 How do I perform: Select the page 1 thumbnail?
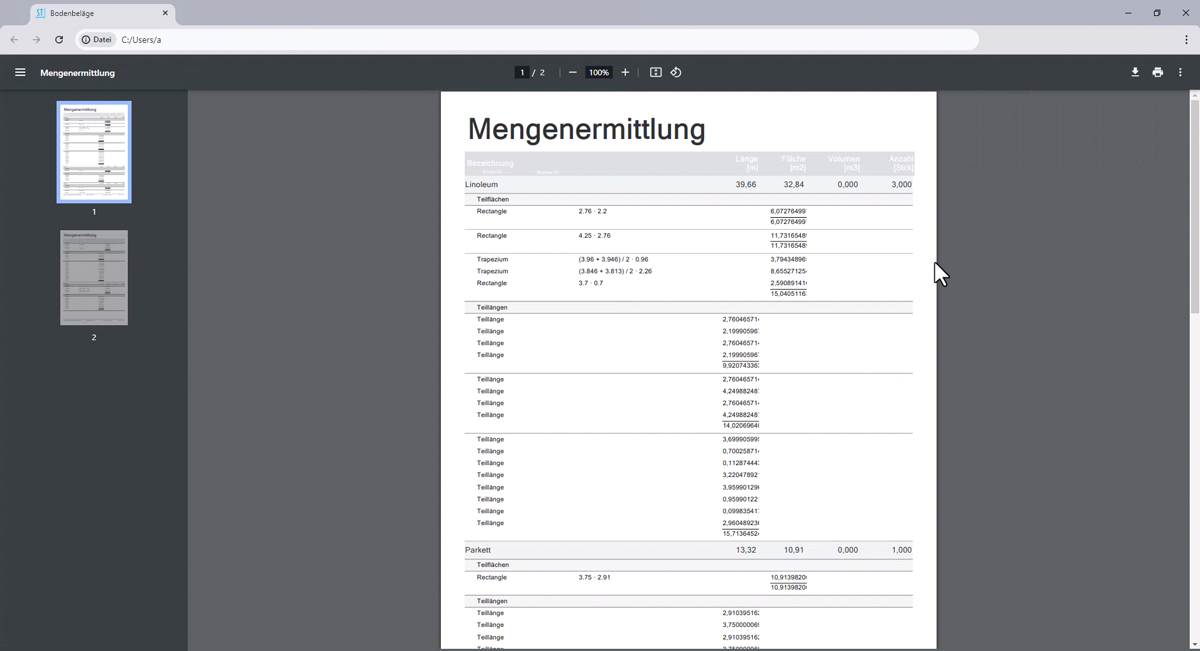94,152
